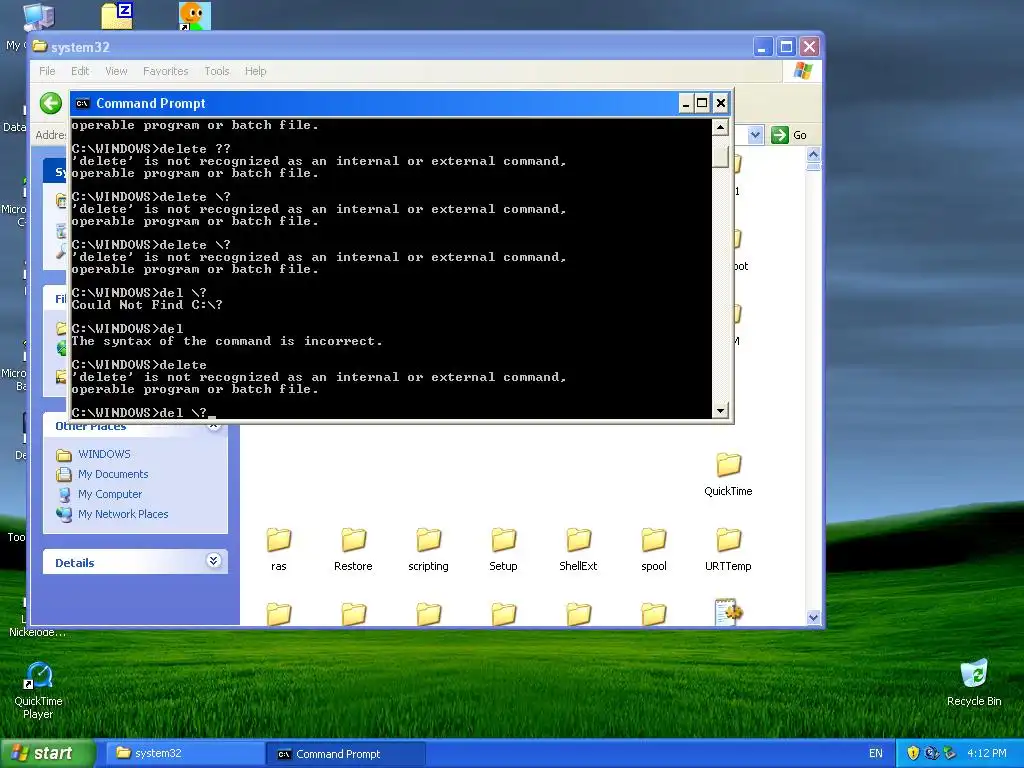Viewport: 1024px width, 768px height.
Task: Select the QuickTime folder in system32
Action: coord(728,475)
